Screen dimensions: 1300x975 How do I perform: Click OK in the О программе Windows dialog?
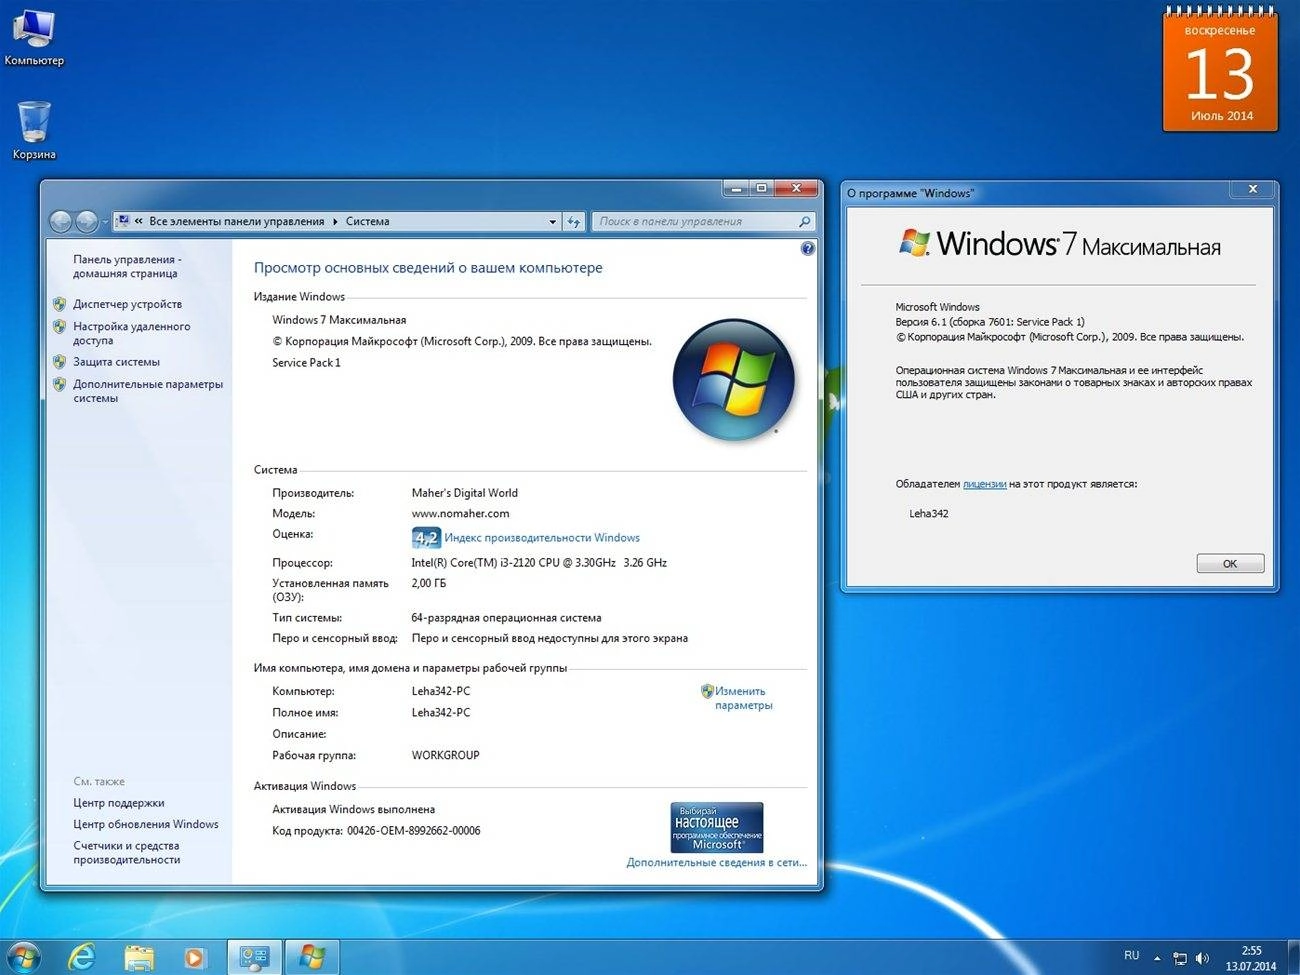tap(1230, 564)
